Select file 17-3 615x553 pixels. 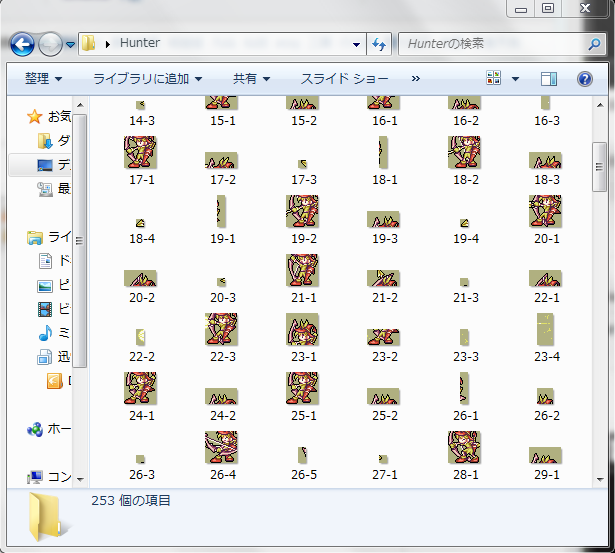click(302, 164)
